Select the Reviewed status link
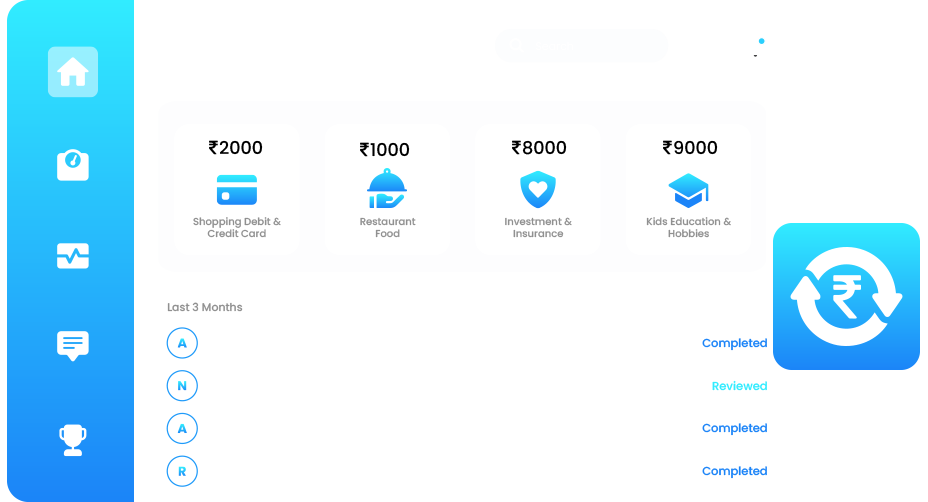Screen dimensions: 928x502 point(739,386)
